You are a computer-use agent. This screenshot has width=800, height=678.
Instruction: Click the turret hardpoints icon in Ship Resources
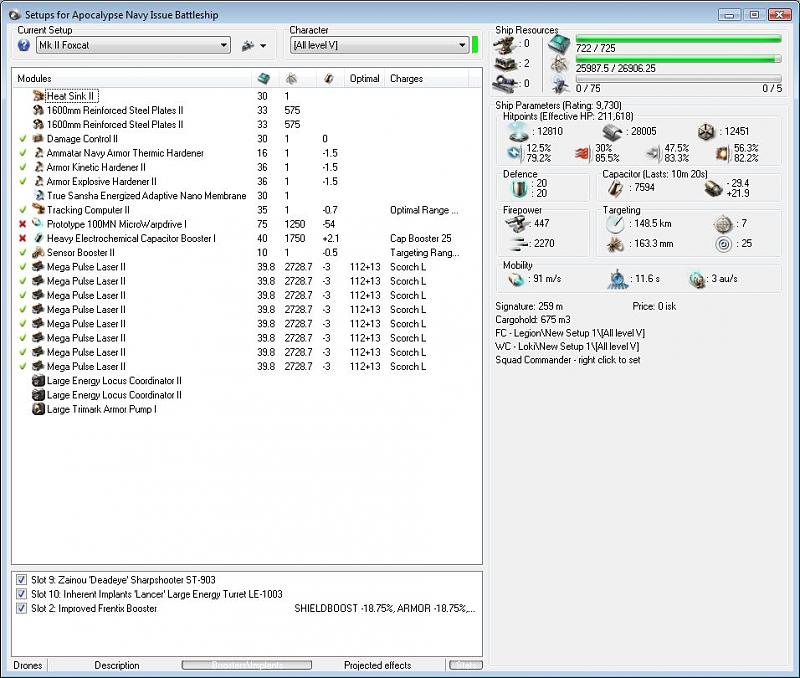[x=504, y=45]
